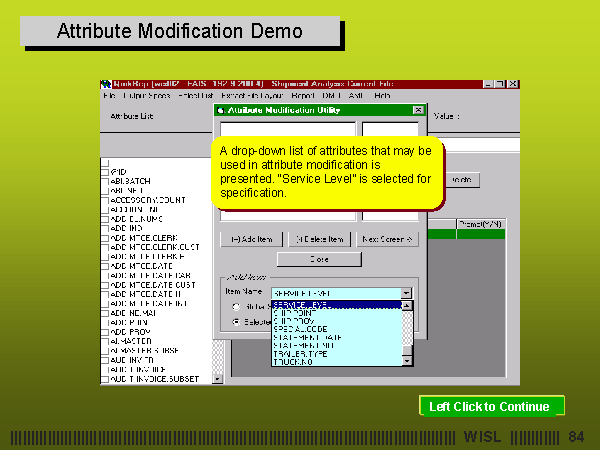Go to Next Screen button
Image resolution: width=600 pixels, height=450 pixels.
pos(386,240)
